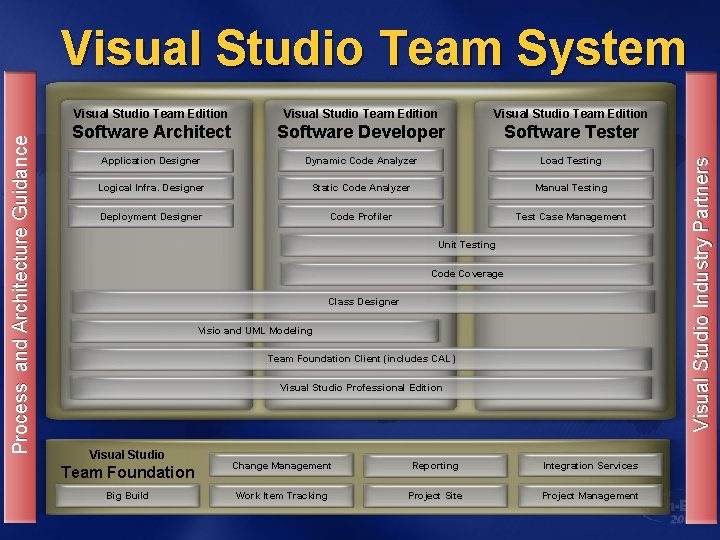This screenshot has height=540, width=720.
Task: Click Test Case Management box
Action: click(571, 216)
